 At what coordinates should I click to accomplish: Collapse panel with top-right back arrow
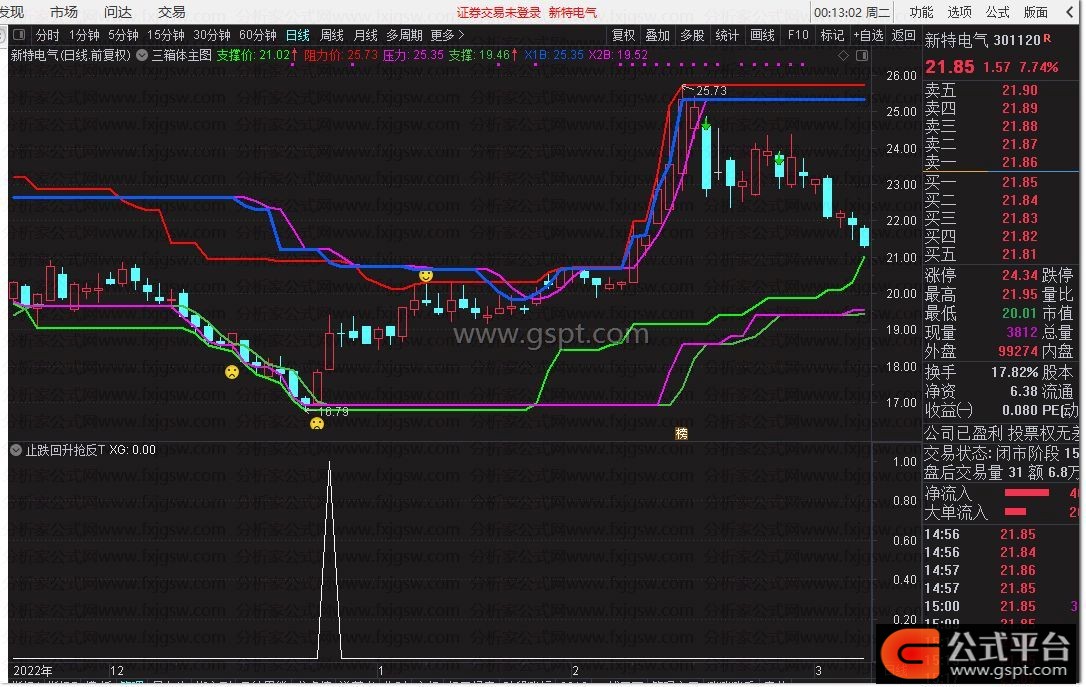tap(1069, 12)
